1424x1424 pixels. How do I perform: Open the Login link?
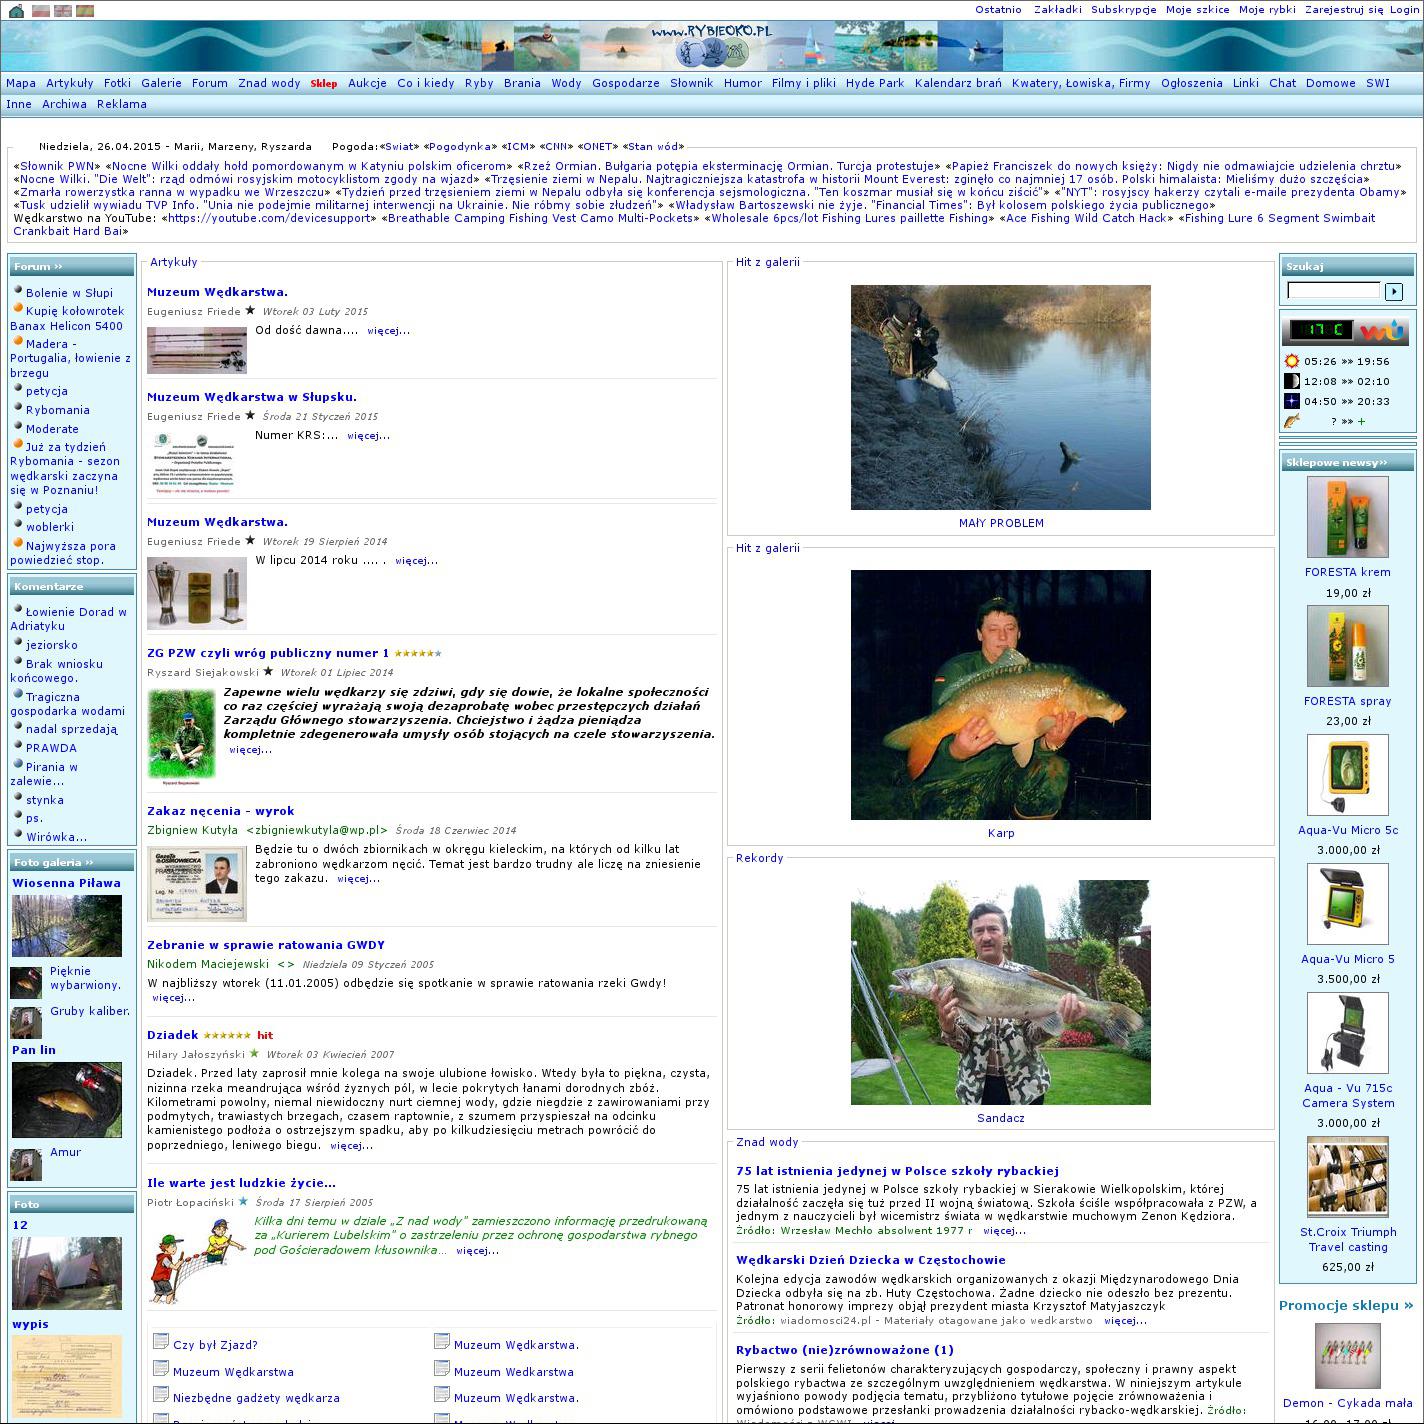[x=1403, y=10]
